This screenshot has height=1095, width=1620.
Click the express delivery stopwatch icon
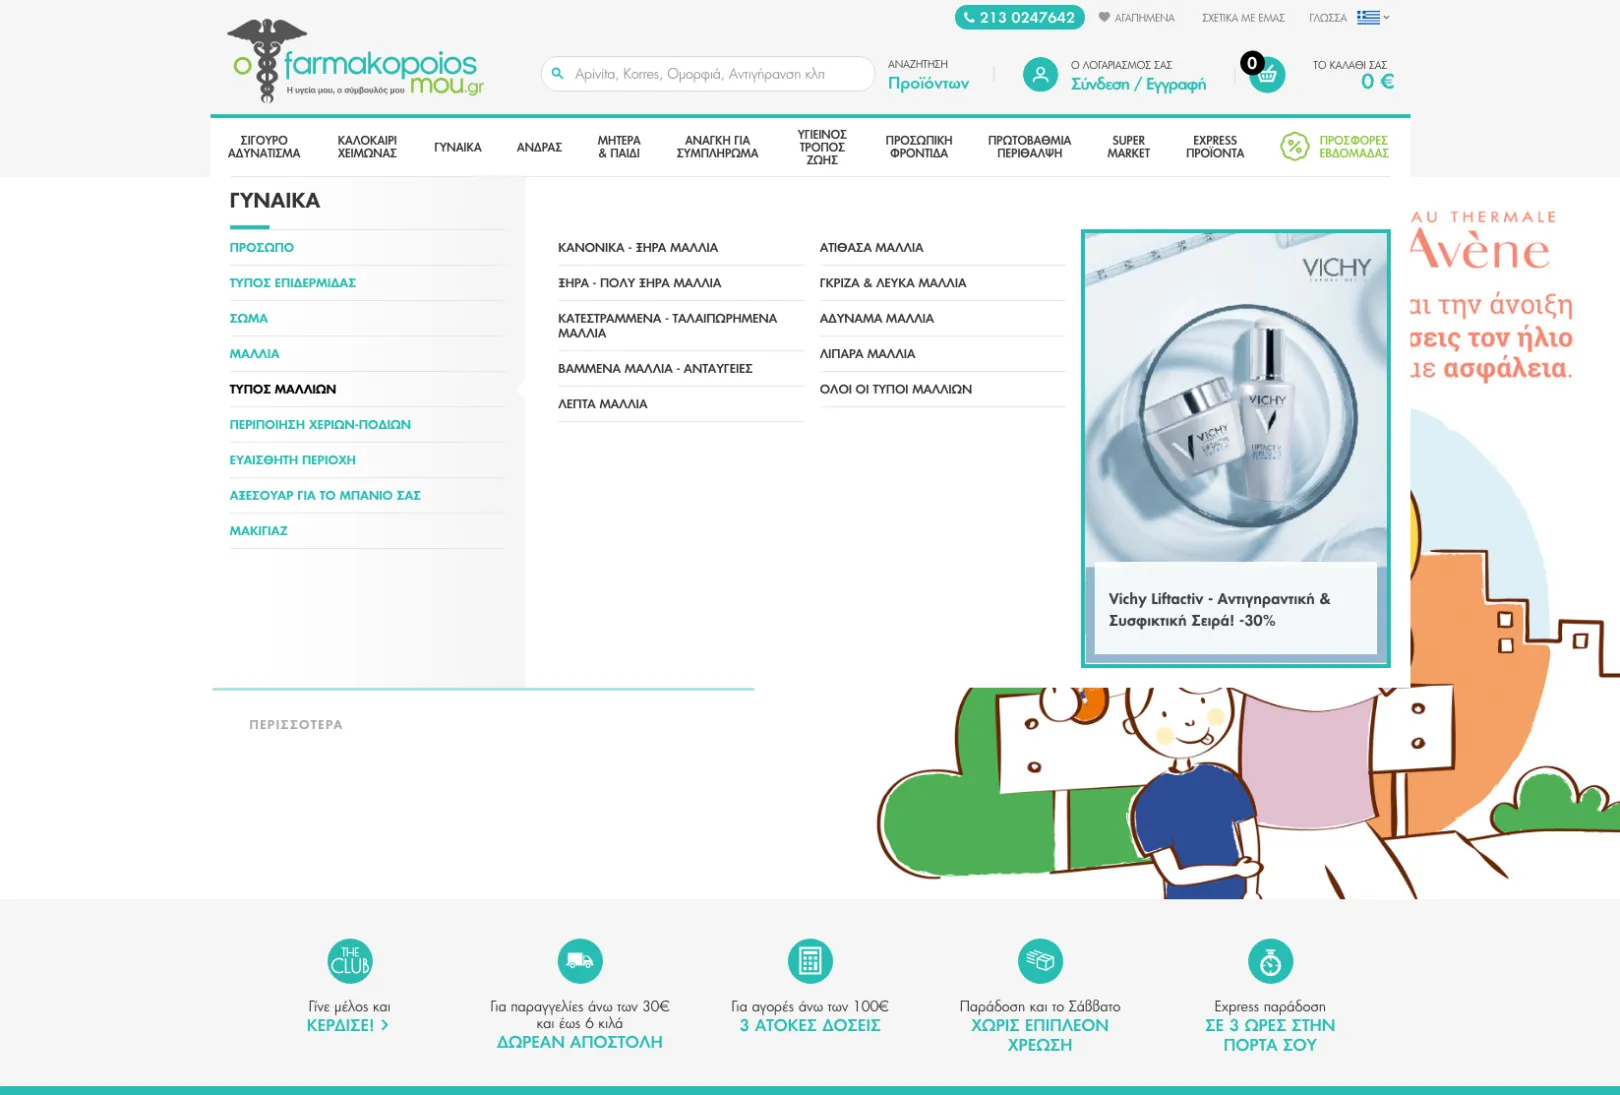1270,961
